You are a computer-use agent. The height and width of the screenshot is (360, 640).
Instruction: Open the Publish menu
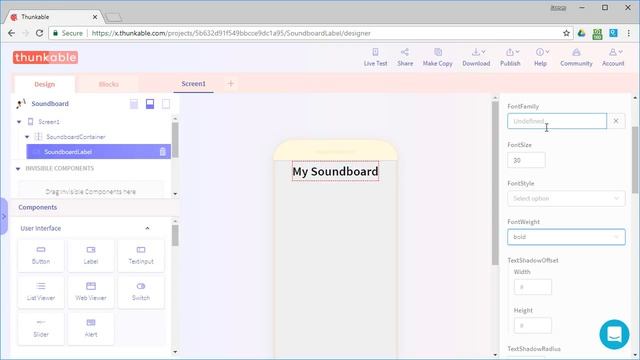point(510,57)
